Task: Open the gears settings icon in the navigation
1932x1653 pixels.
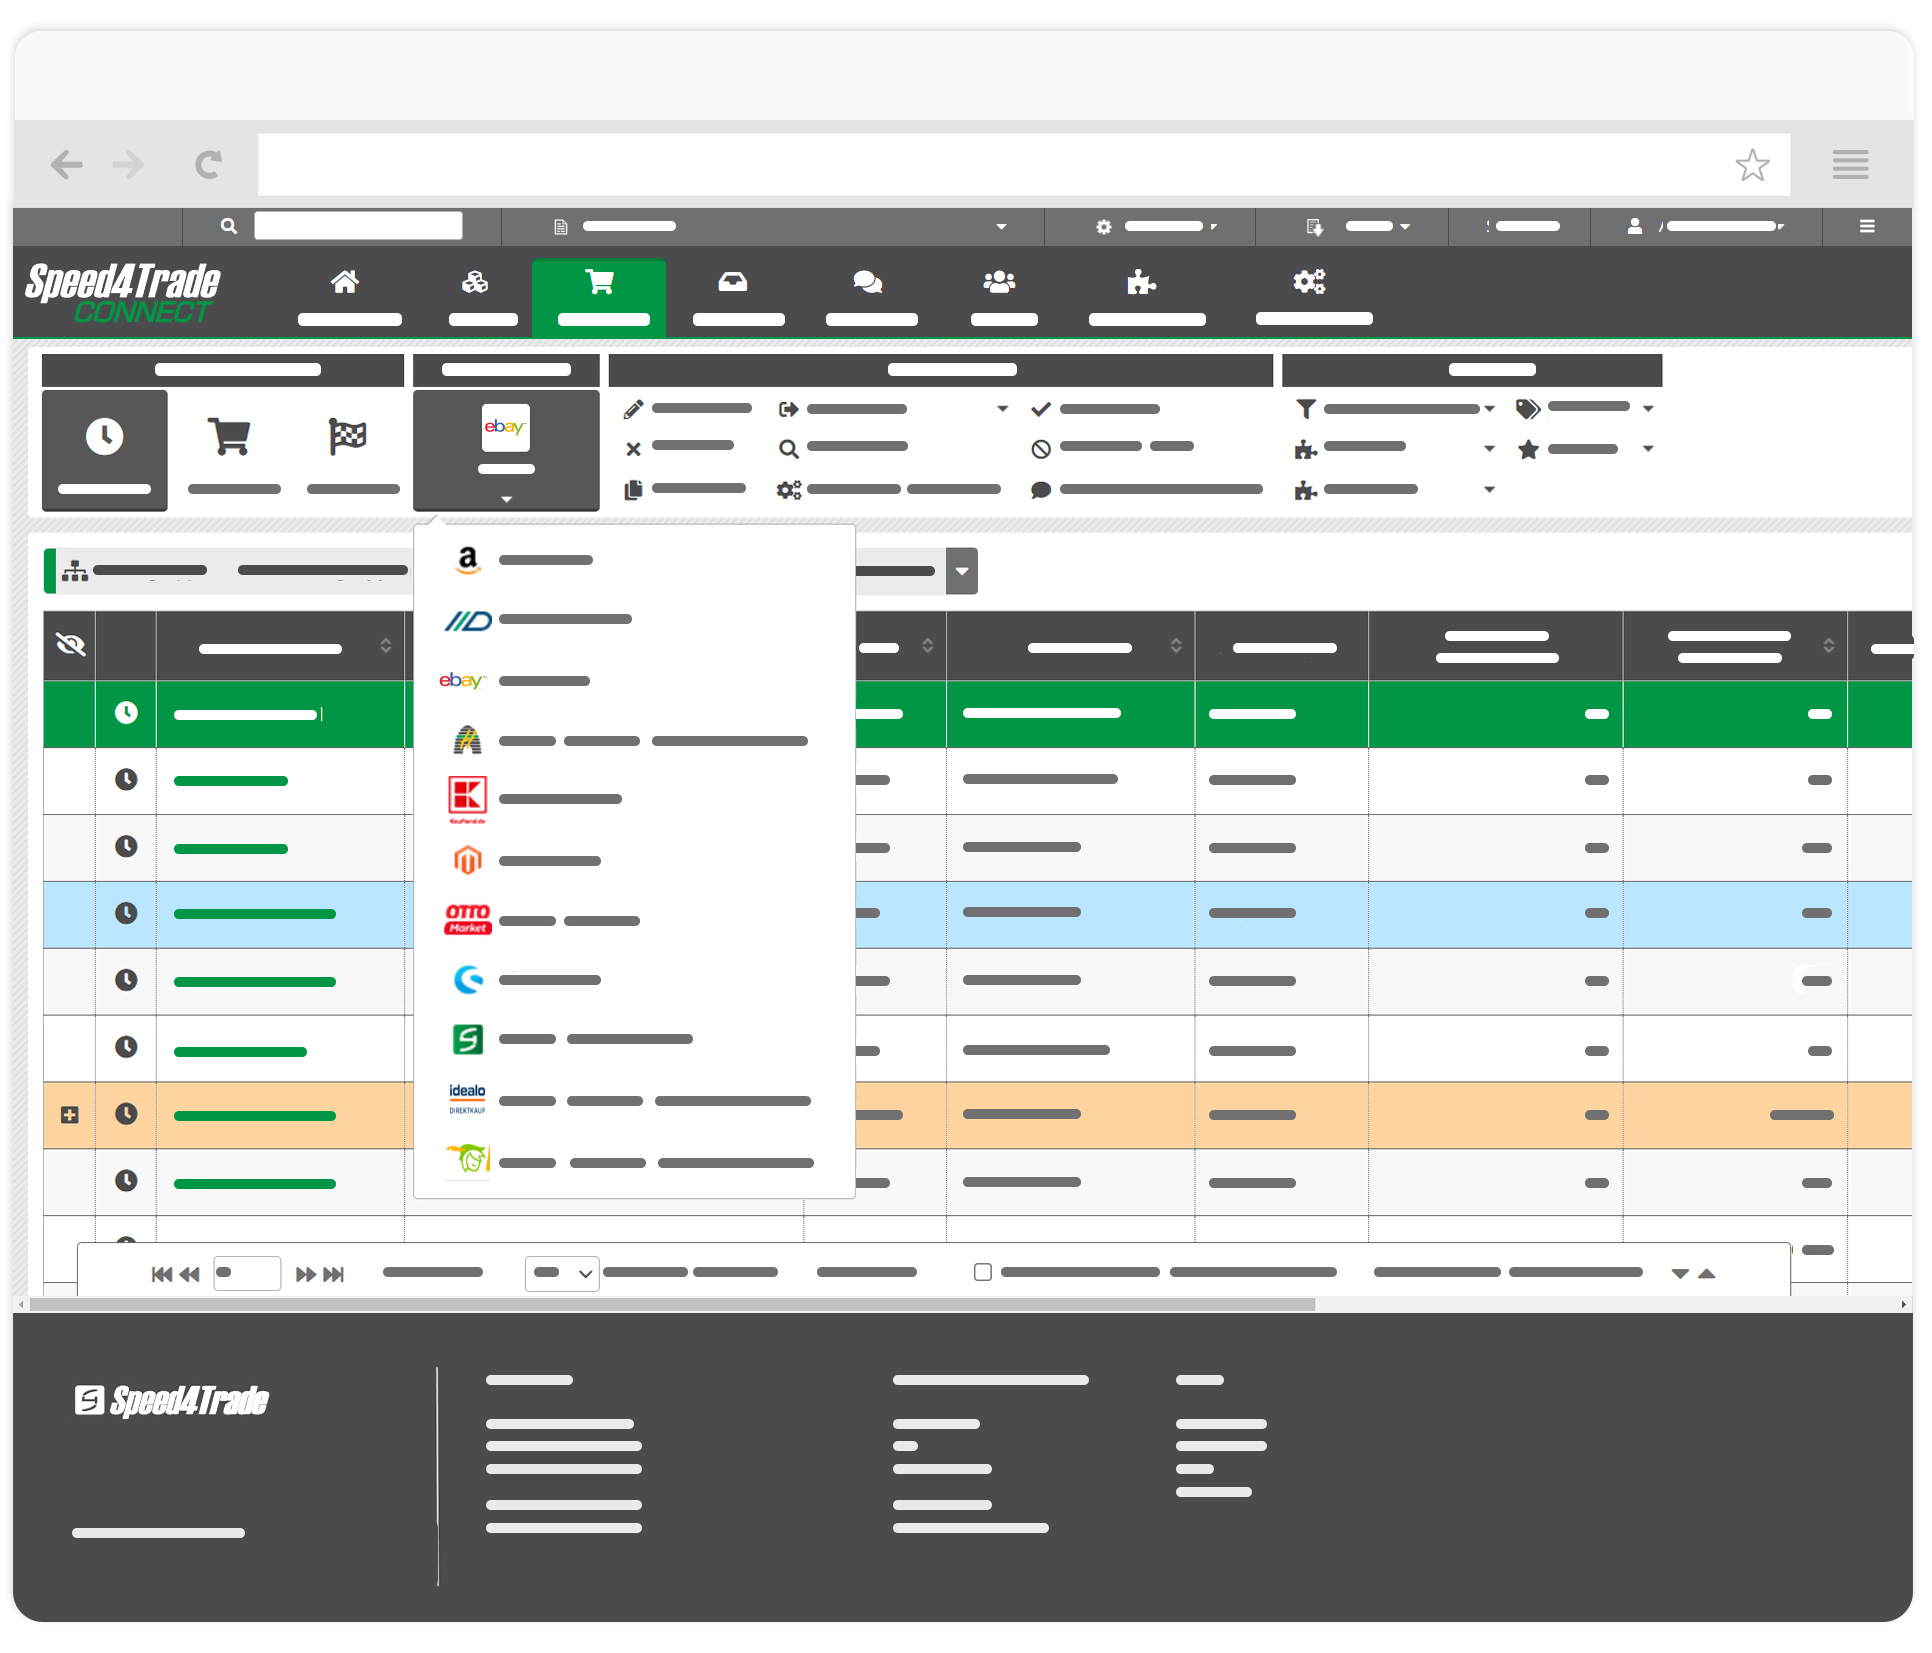Action: (x=1309, y=283)
